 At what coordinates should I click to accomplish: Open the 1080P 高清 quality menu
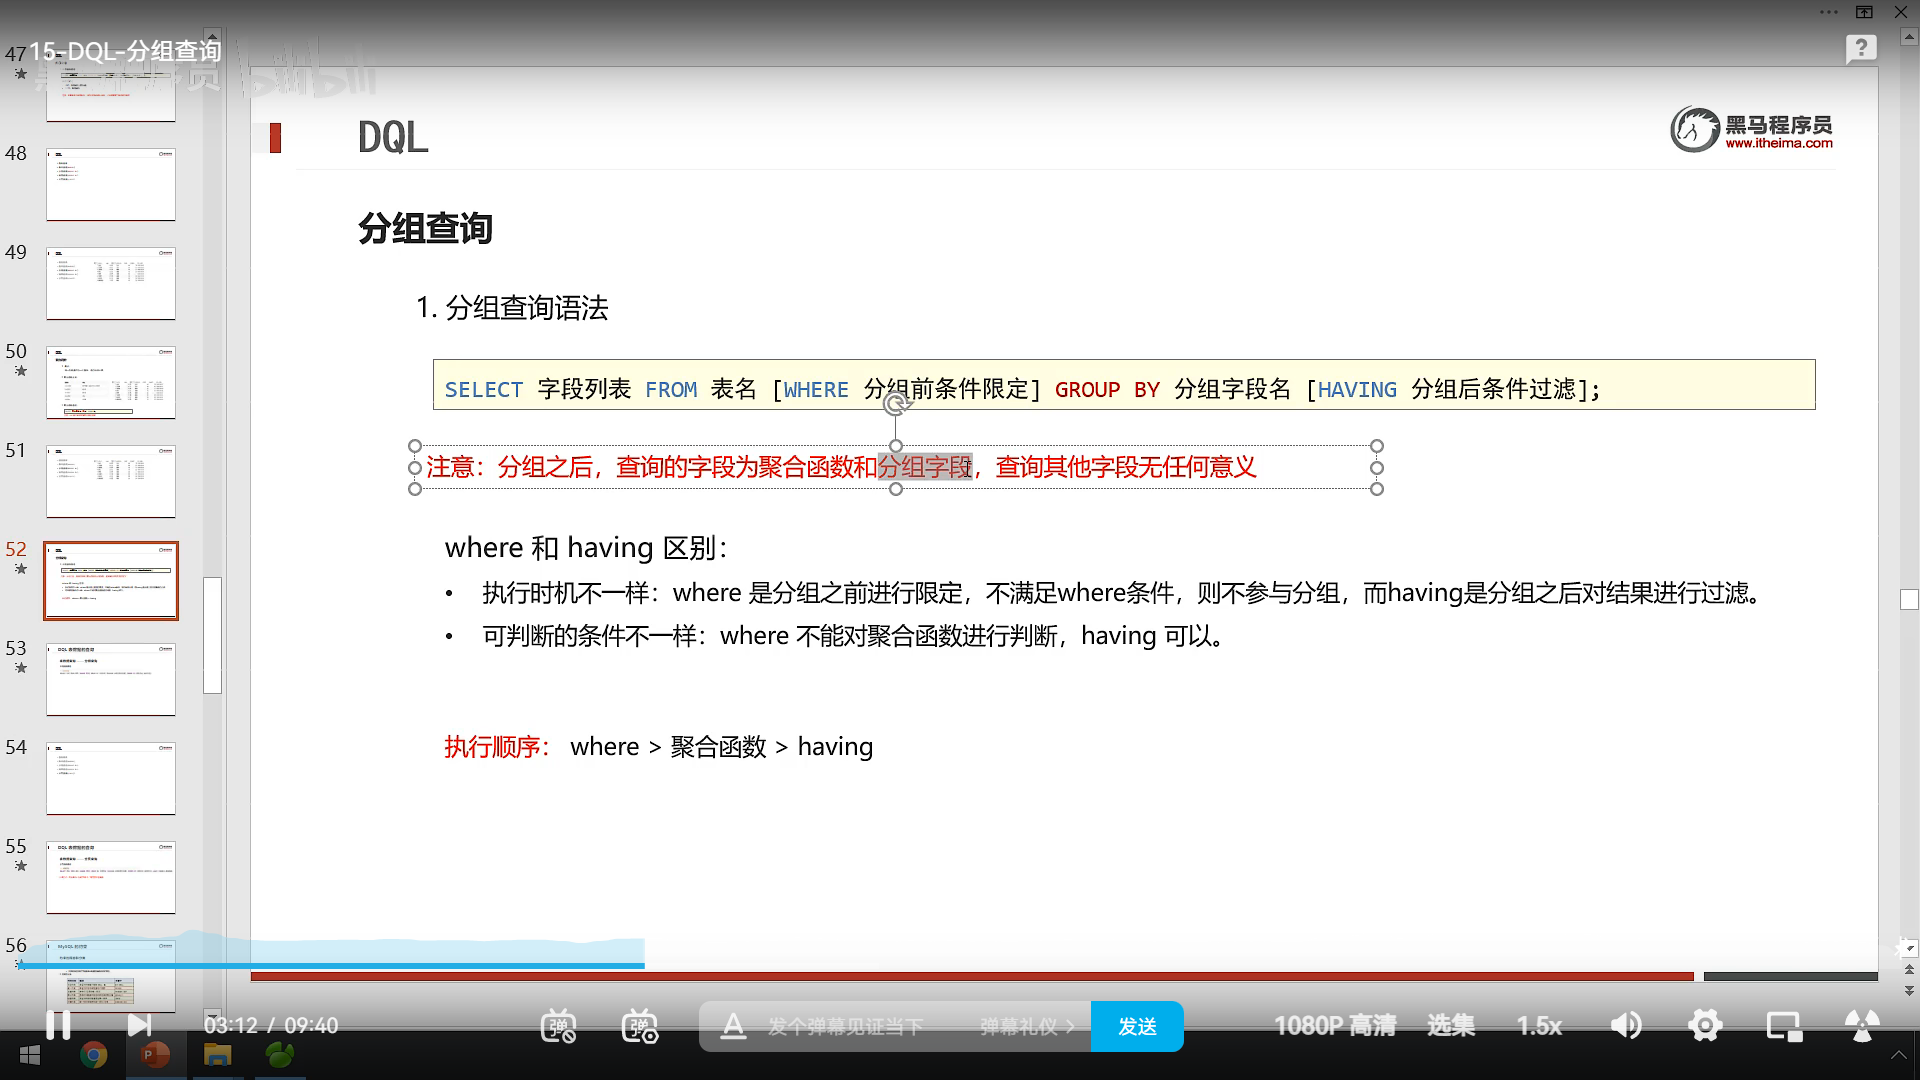[x=1334, y=1026]
